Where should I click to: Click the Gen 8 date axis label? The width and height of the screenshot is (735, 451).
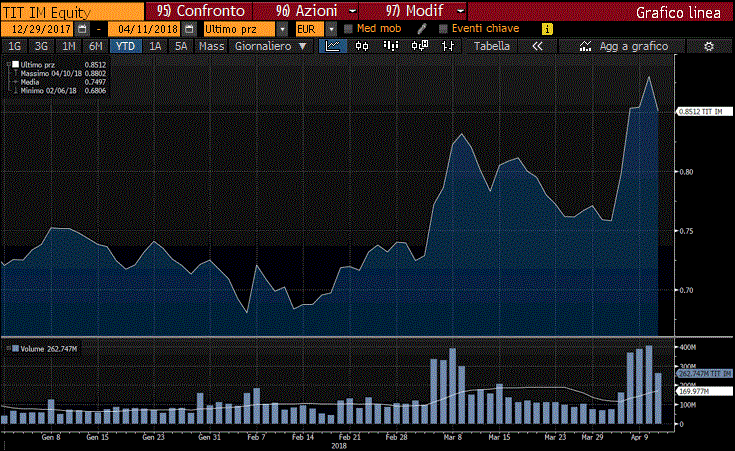pos(51,437)
